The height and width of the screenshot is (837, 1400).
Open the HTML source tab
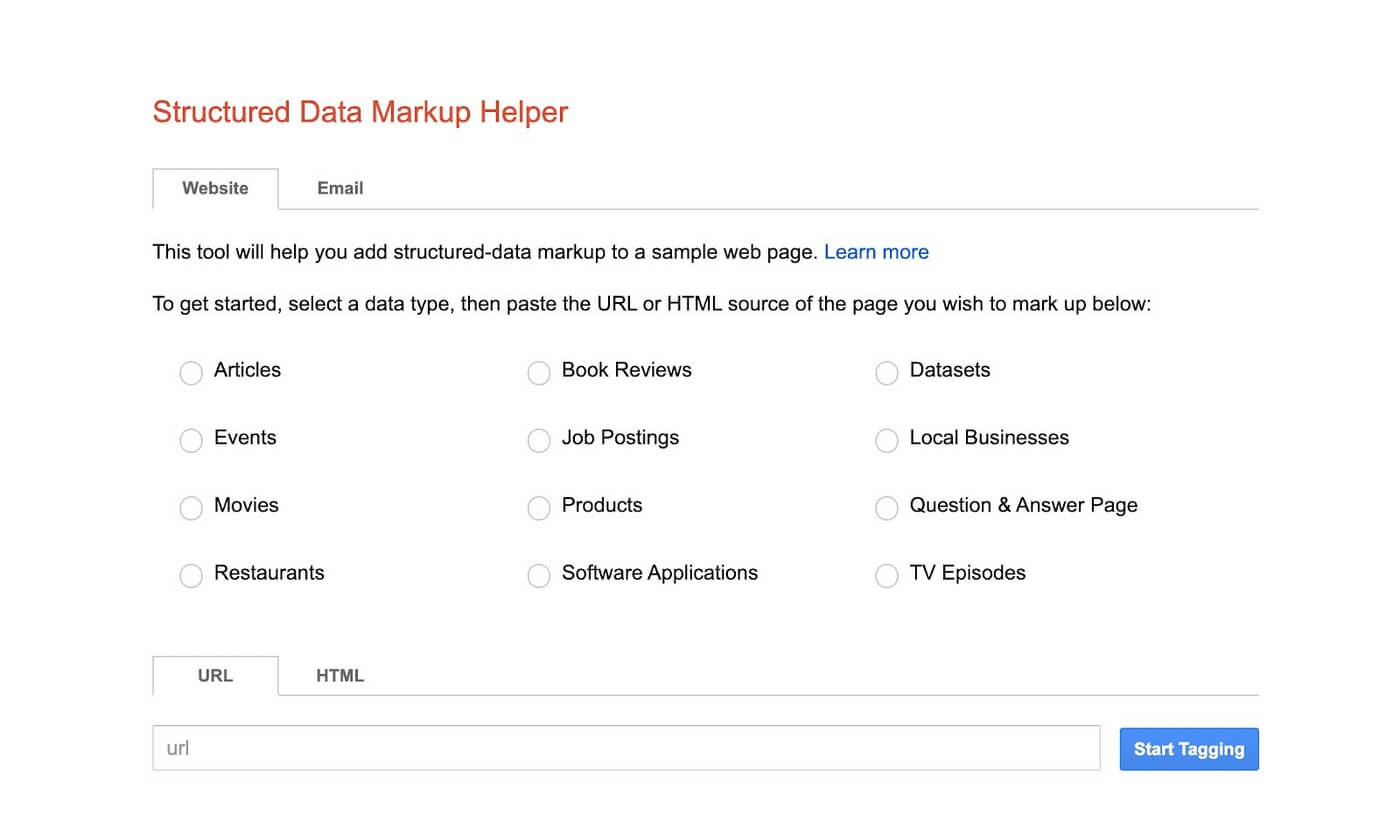coord(340,675)
